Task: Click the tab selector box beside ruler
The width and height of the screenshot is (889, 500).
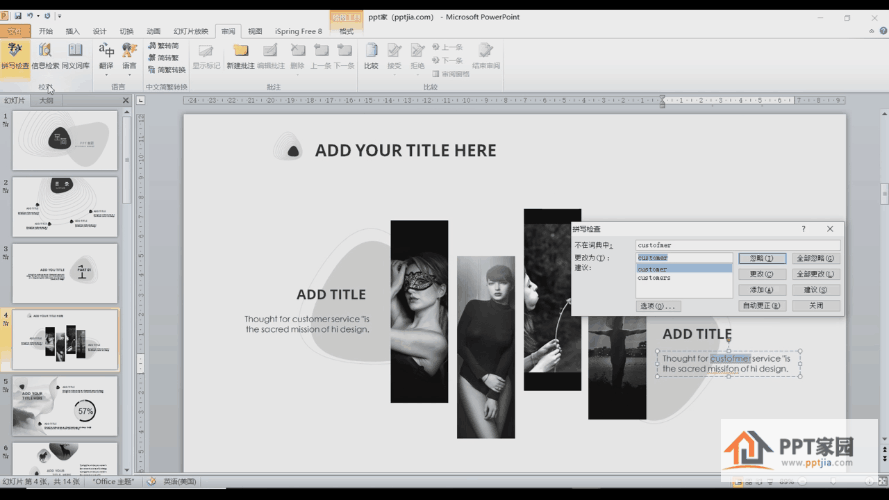Action: coord(141,100)
